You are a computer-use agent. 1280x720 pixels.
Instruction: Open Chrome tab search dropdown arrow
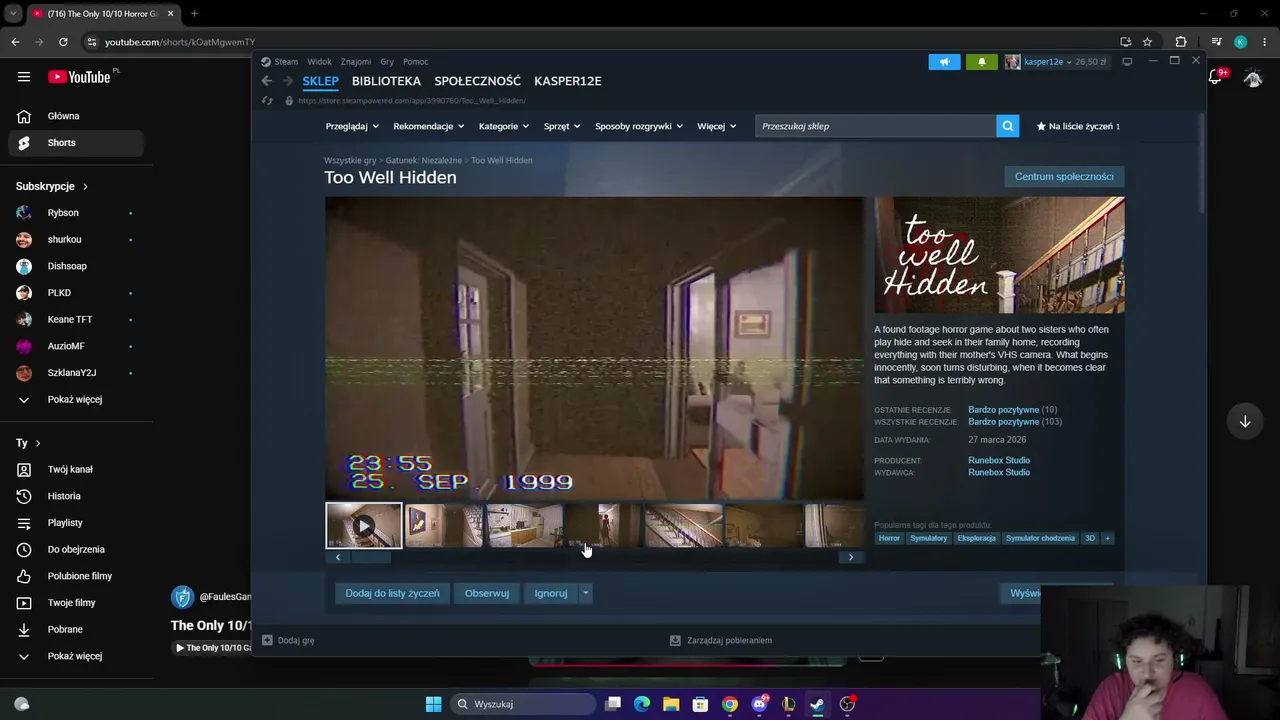(x=13, y=13)
